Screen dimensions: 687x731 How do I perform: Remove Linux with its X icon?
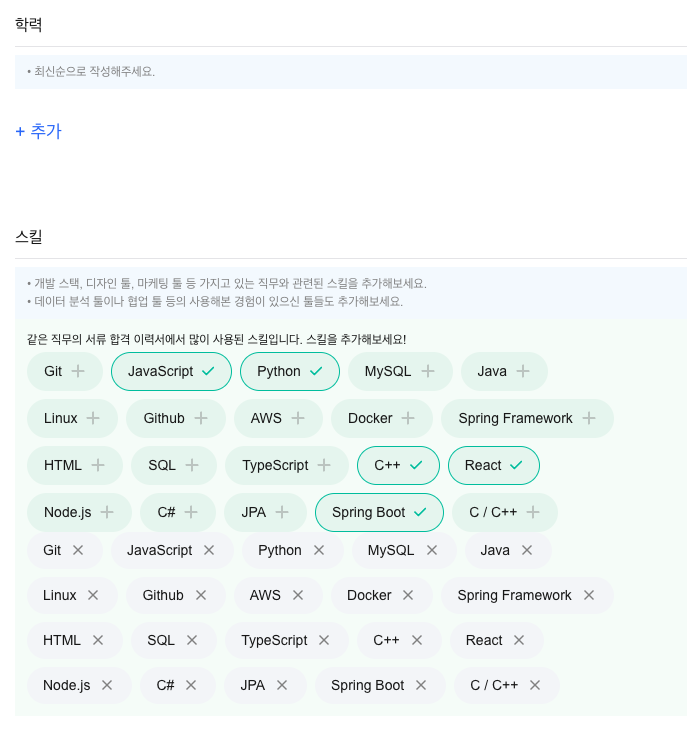click(x=93, y=595)
